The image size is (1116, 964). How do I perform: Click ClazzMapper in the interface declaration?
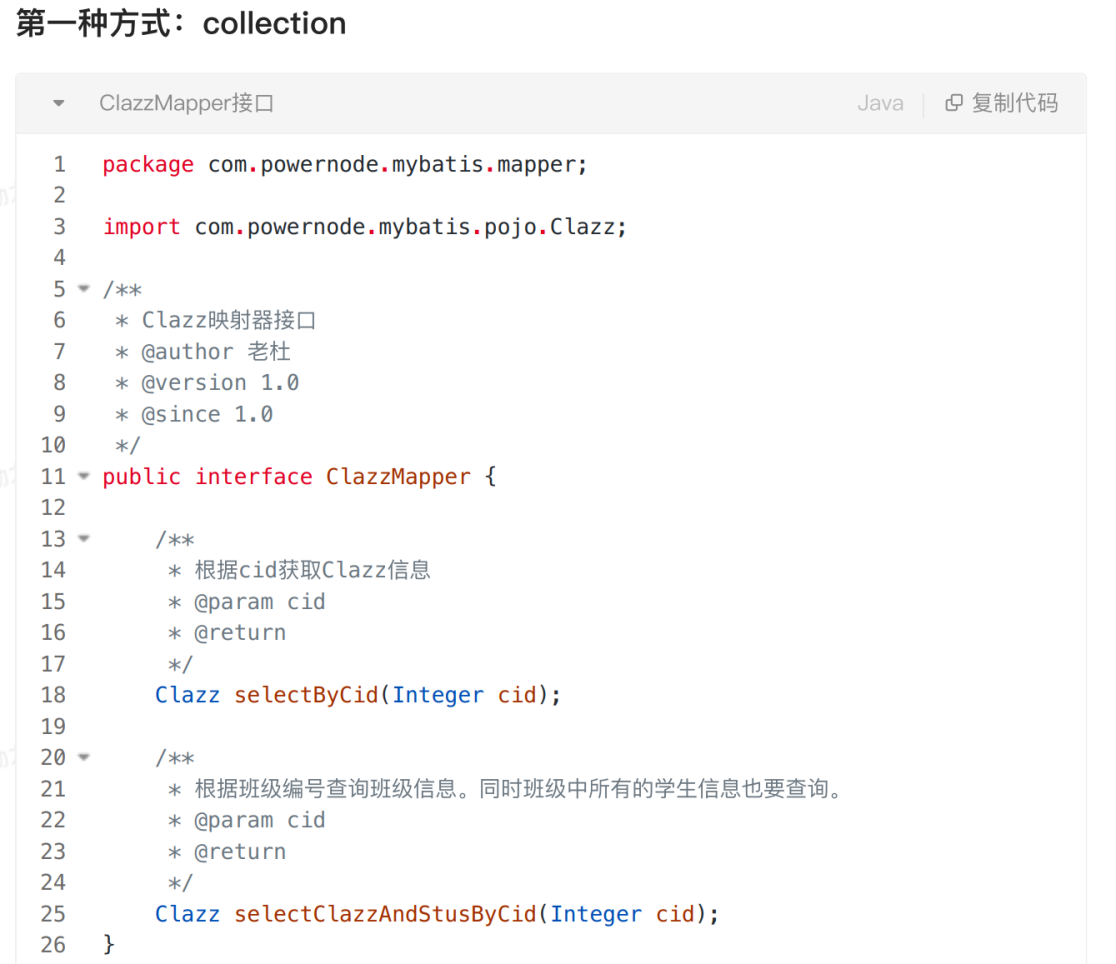[398, 477]
